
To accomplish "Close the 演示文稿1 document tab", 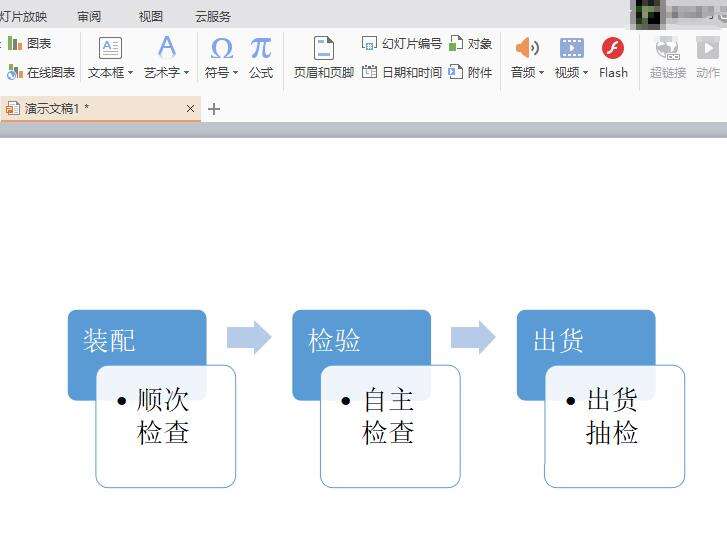I will click(x=190, y=109).
